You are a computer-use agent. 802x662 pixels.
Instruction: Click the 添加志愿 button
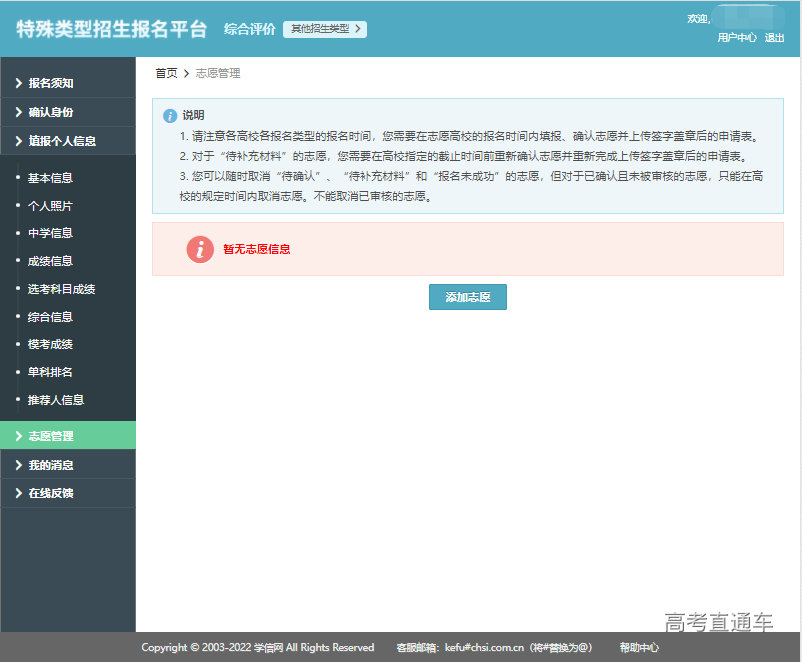point(467,297)
